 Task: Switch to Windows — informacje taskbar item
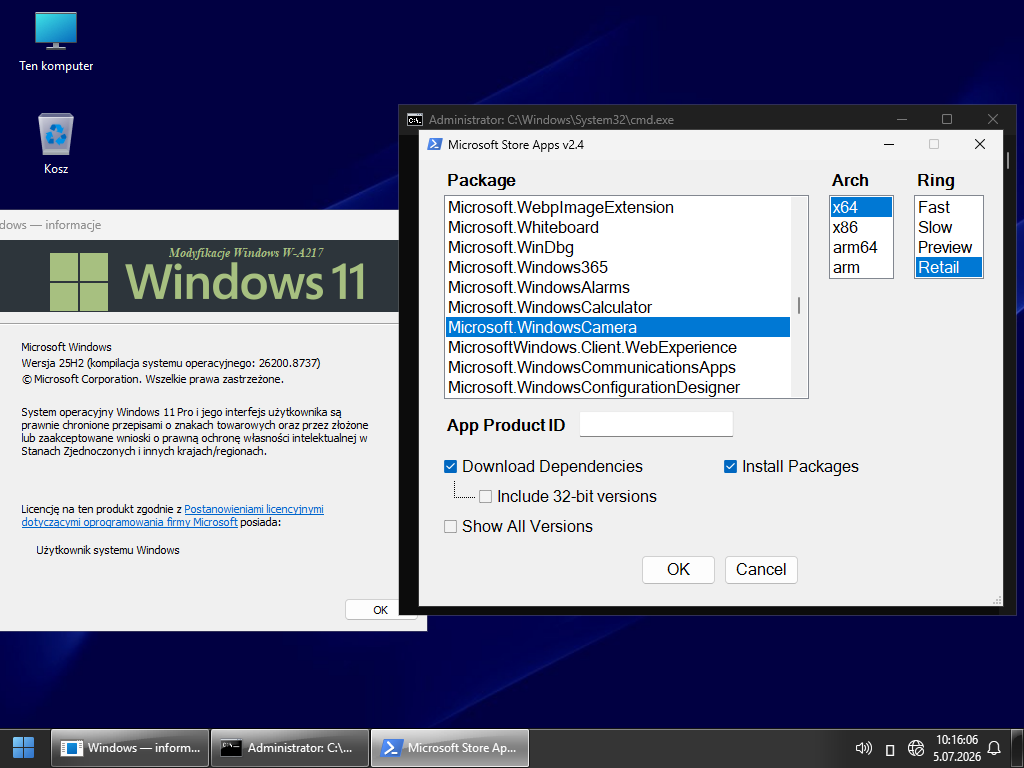130,748
